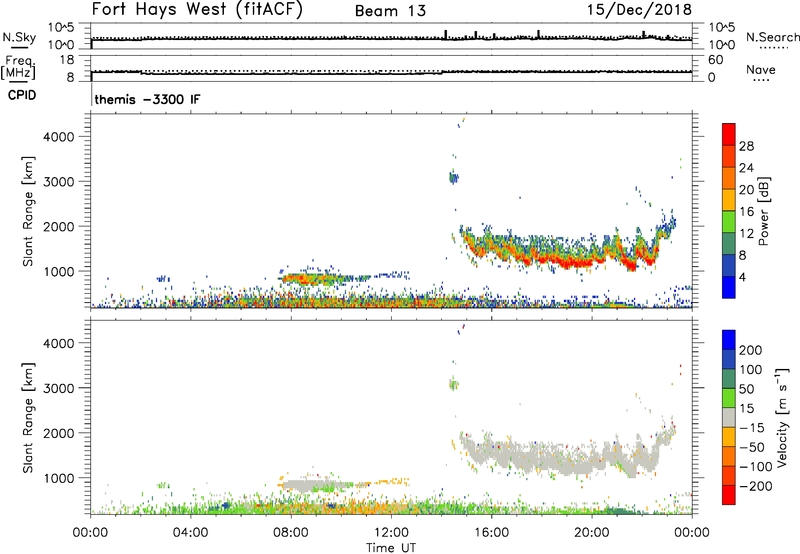This screenshot has width=800, height=554.
Task: Click the 'N.Sky' axis label
Action: (x=19, y=37)
